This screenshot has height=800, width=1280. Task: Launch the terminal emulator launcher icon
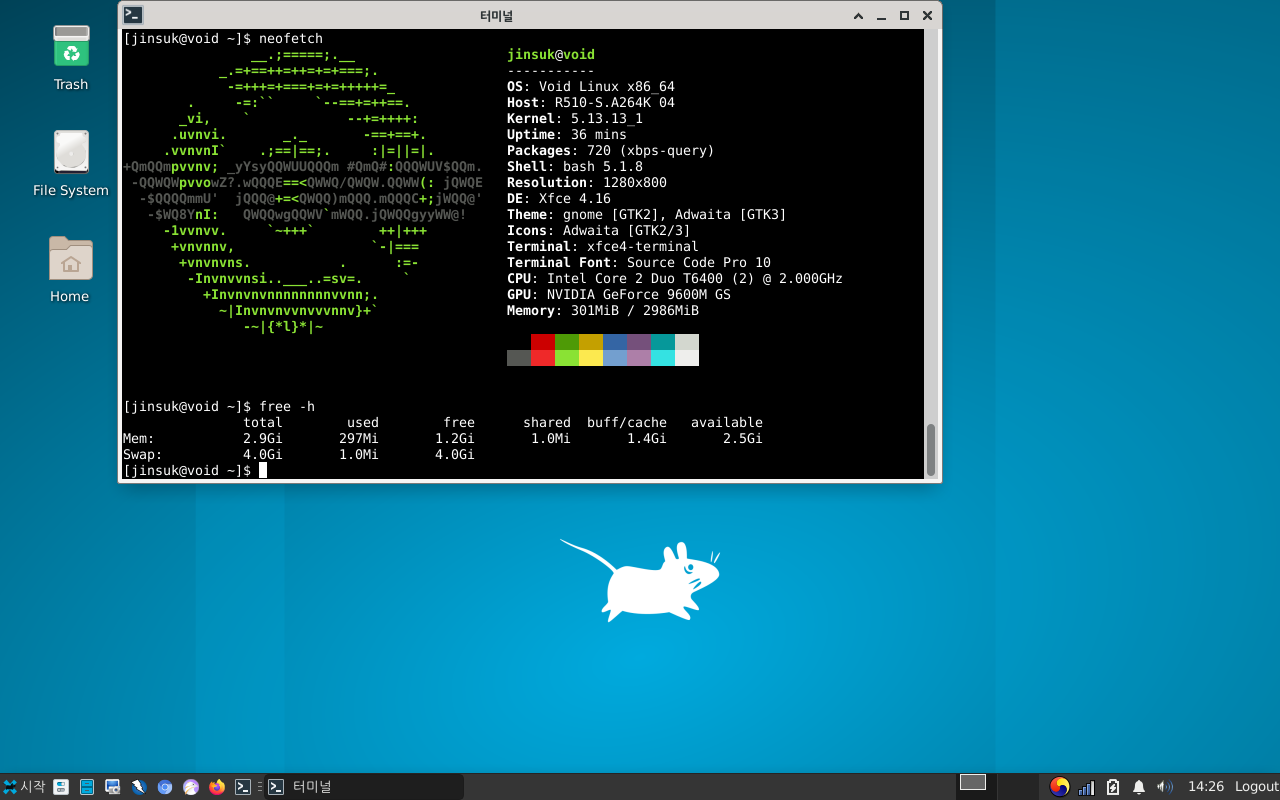click(243, 787)
